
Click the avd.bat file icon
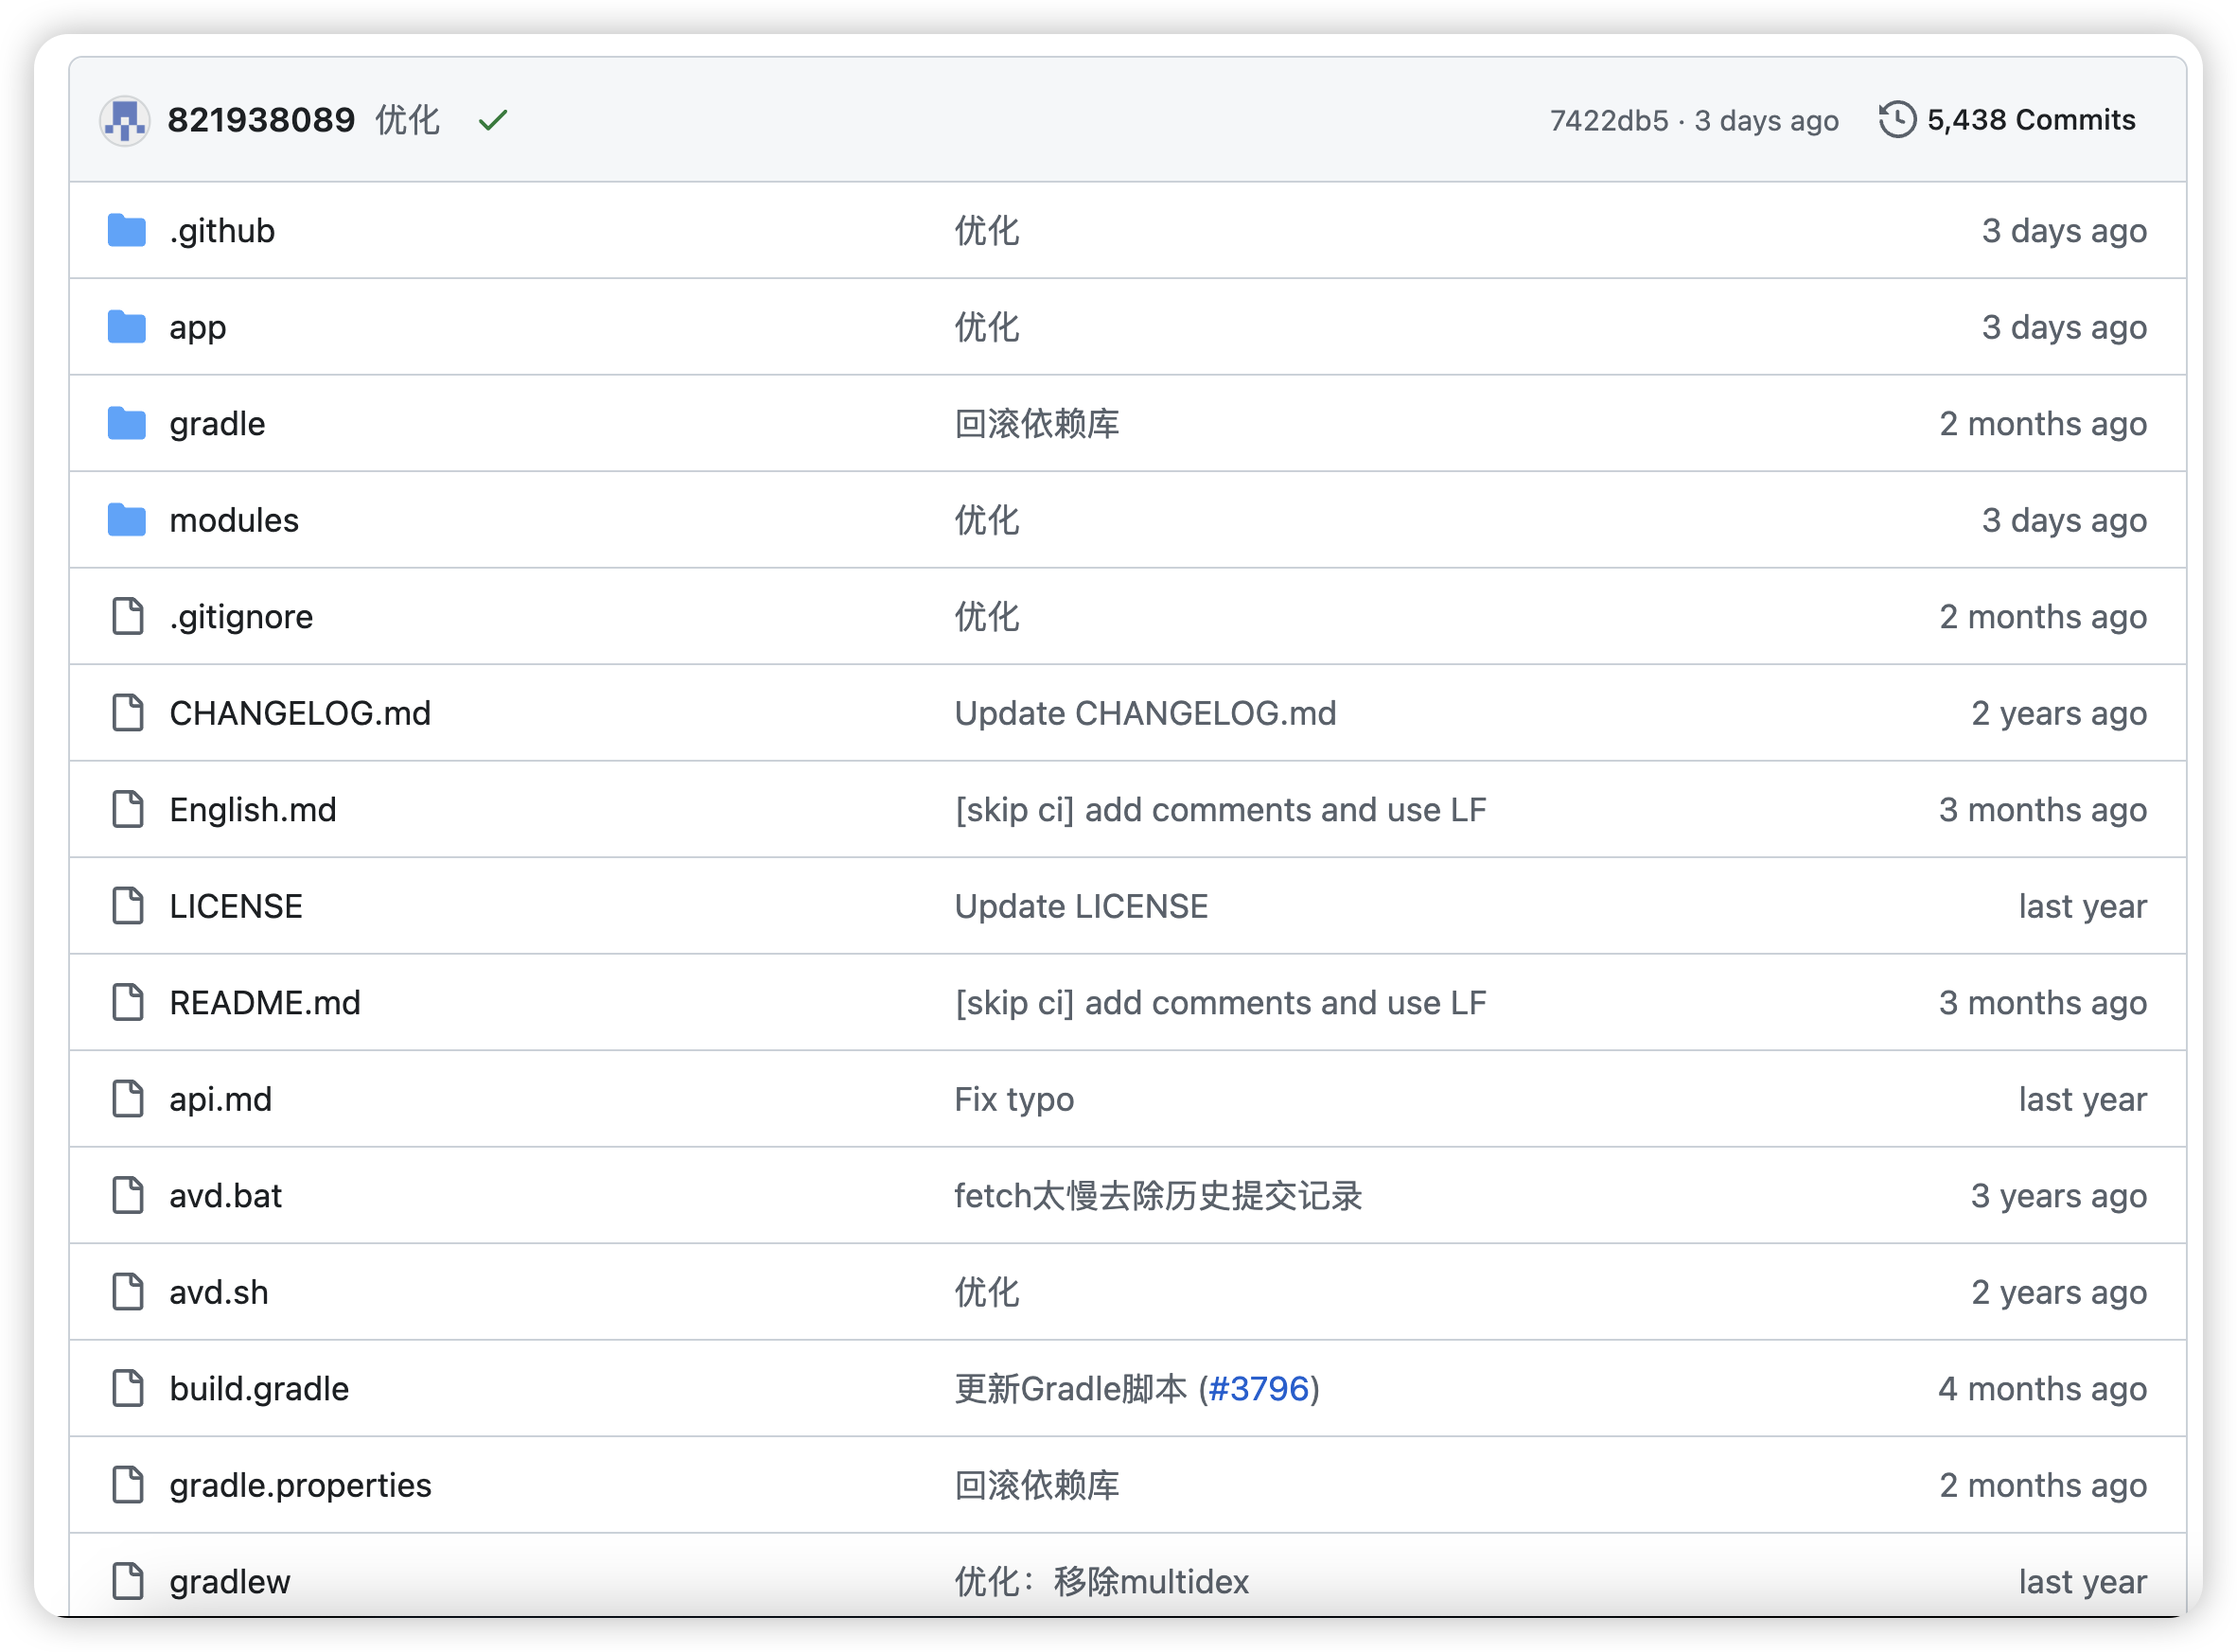point(127,1195)
